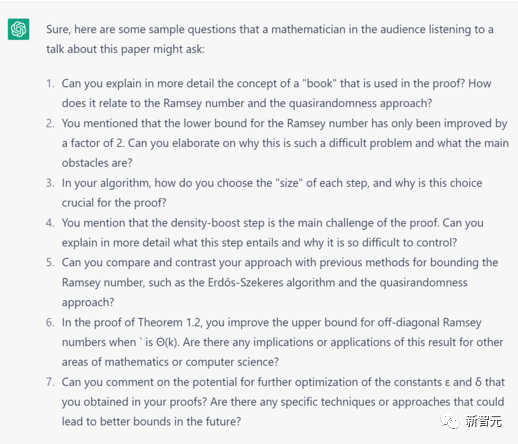Screen dimensions: 518x444
Task: Click 'areas of mathematics or computer science?'
Action: click(170, 362)
